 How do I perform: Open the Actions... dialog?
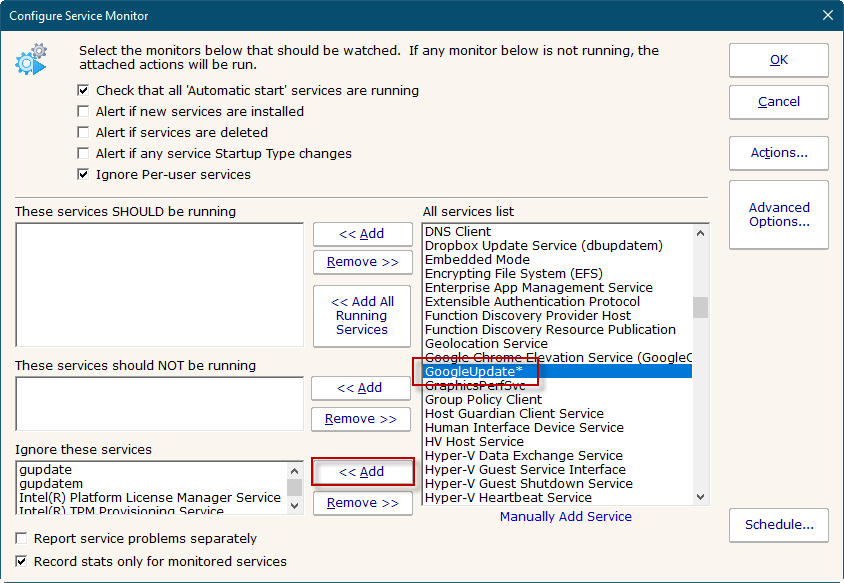778,153
